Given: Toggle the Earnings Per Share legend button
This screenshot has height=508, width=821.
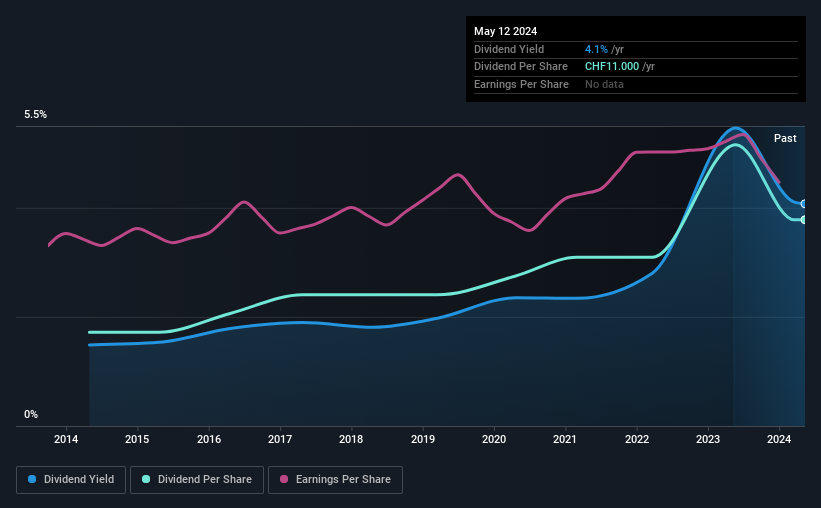Looking at the screenshot, I should [x=335, y=479].
